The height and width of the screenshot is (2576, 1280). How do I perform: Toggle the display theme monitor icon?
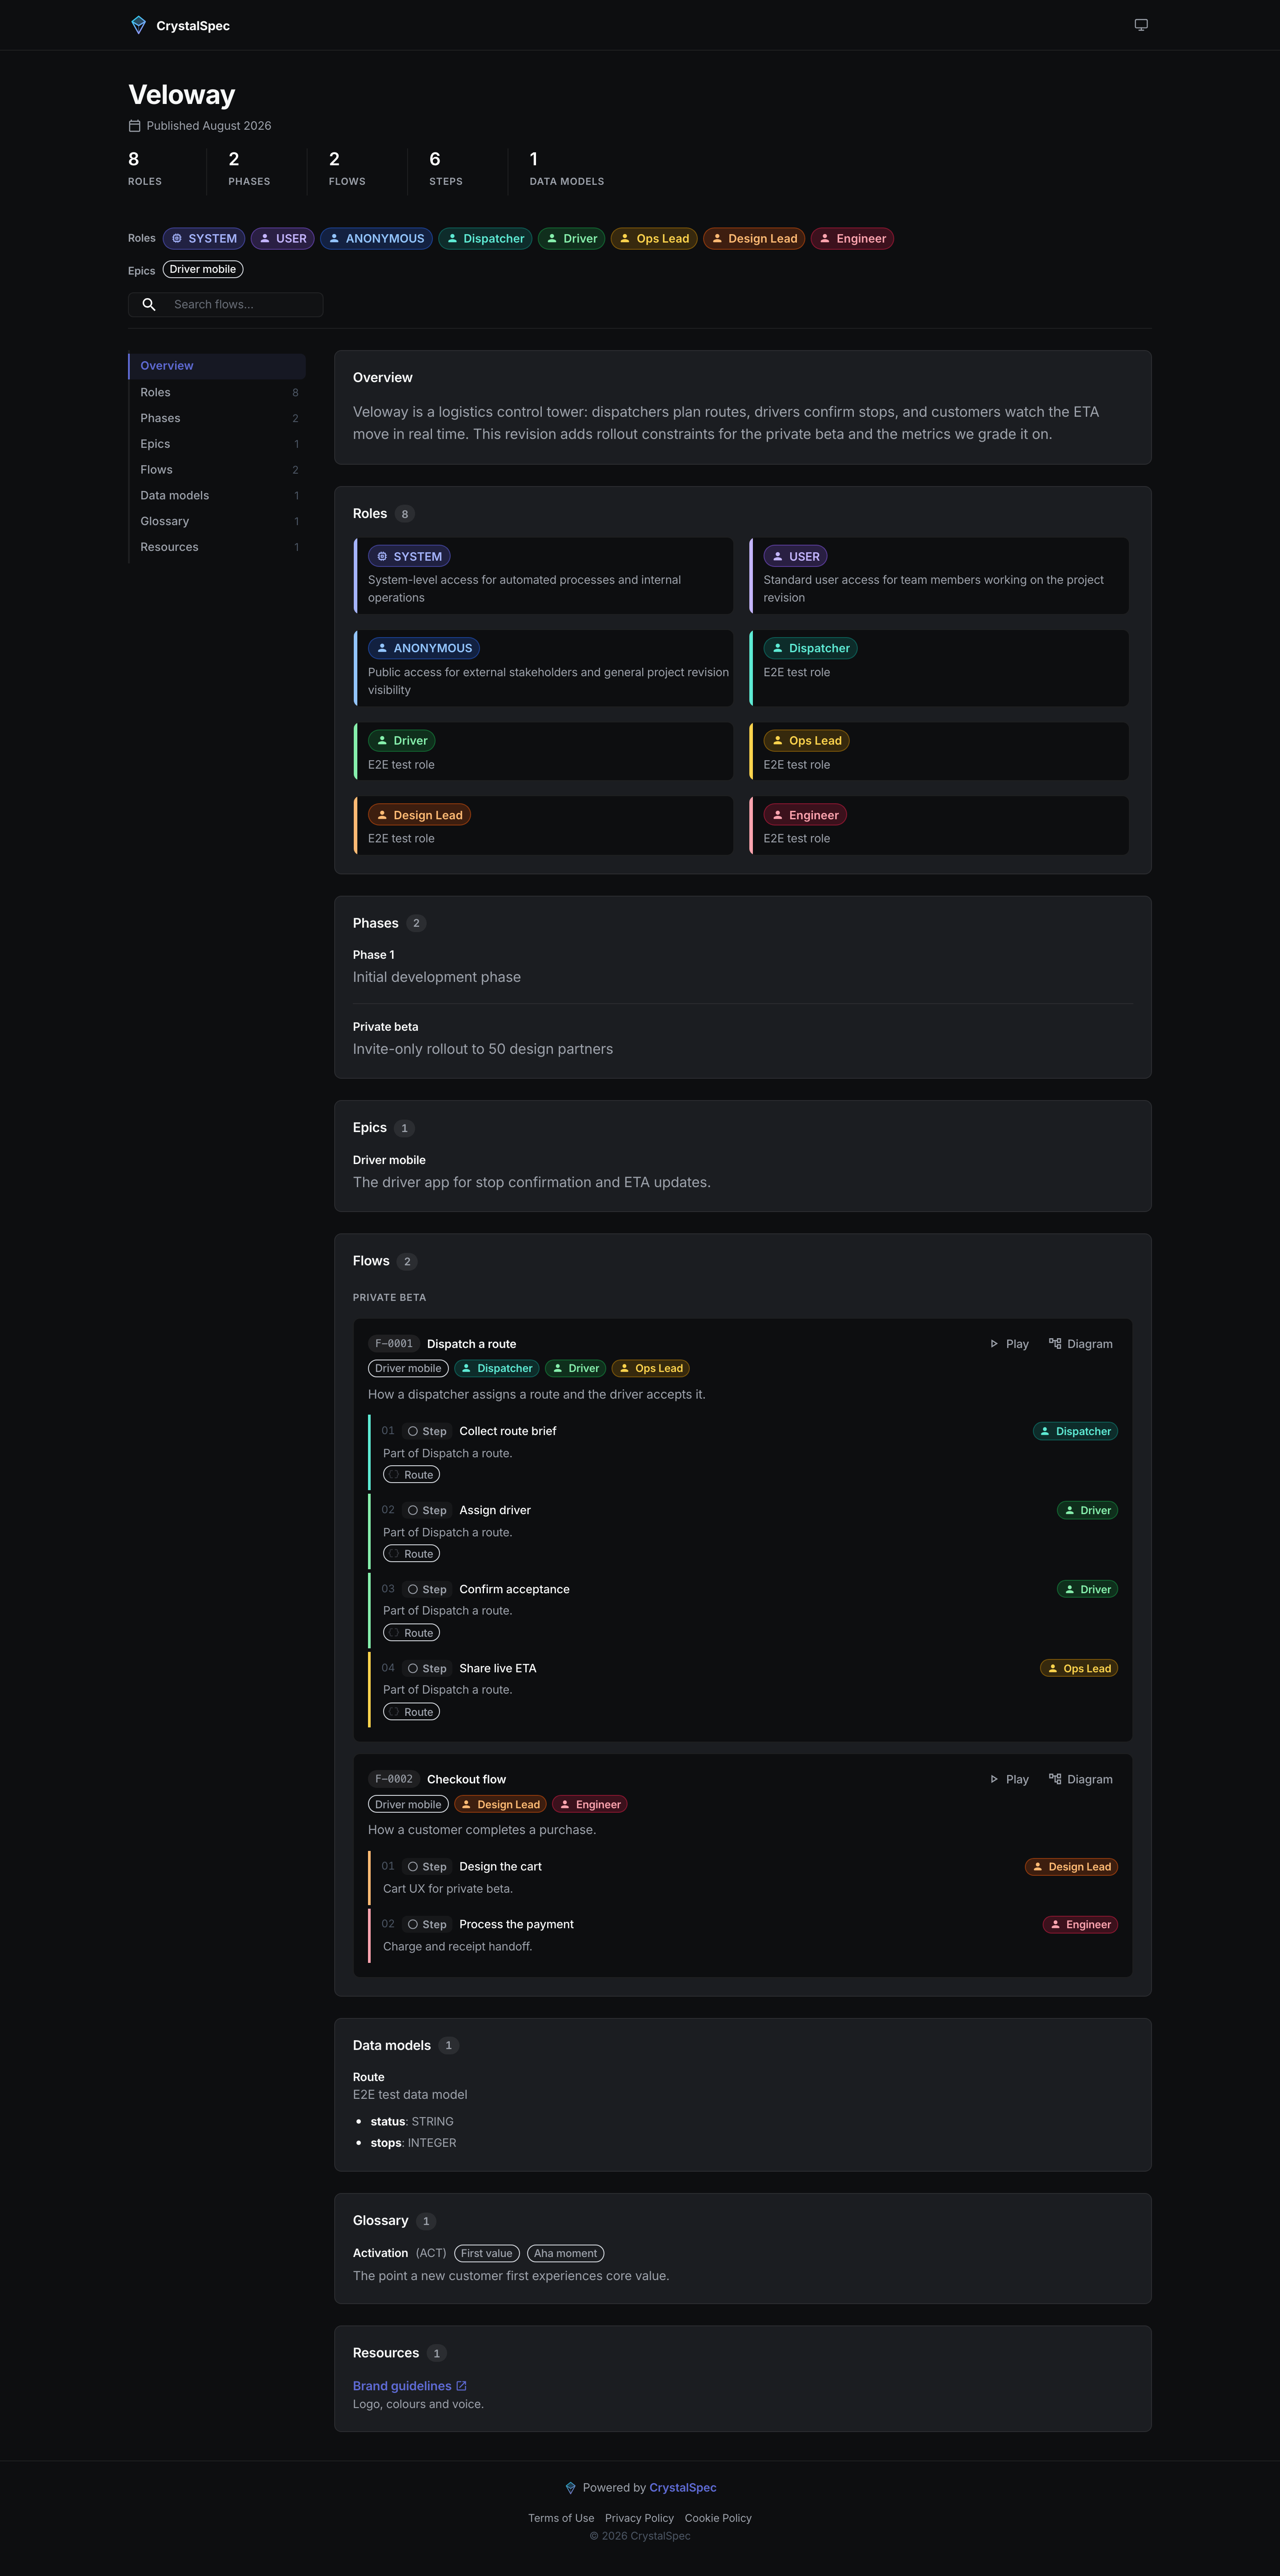coord(1141,25)
